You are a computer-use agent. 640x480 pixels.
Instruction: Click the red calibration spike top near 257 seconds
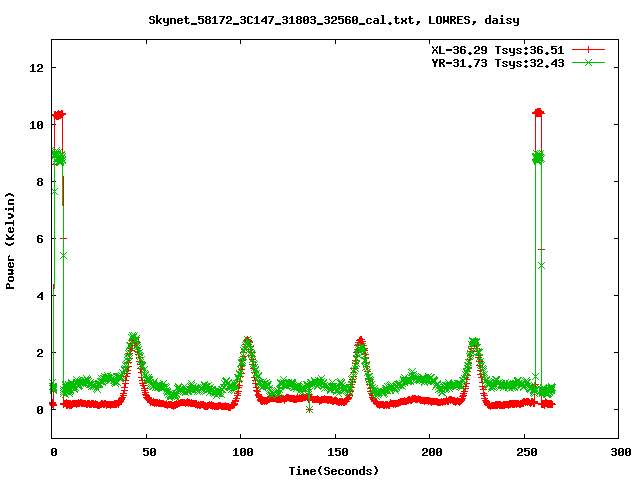(x=539, y=112)
